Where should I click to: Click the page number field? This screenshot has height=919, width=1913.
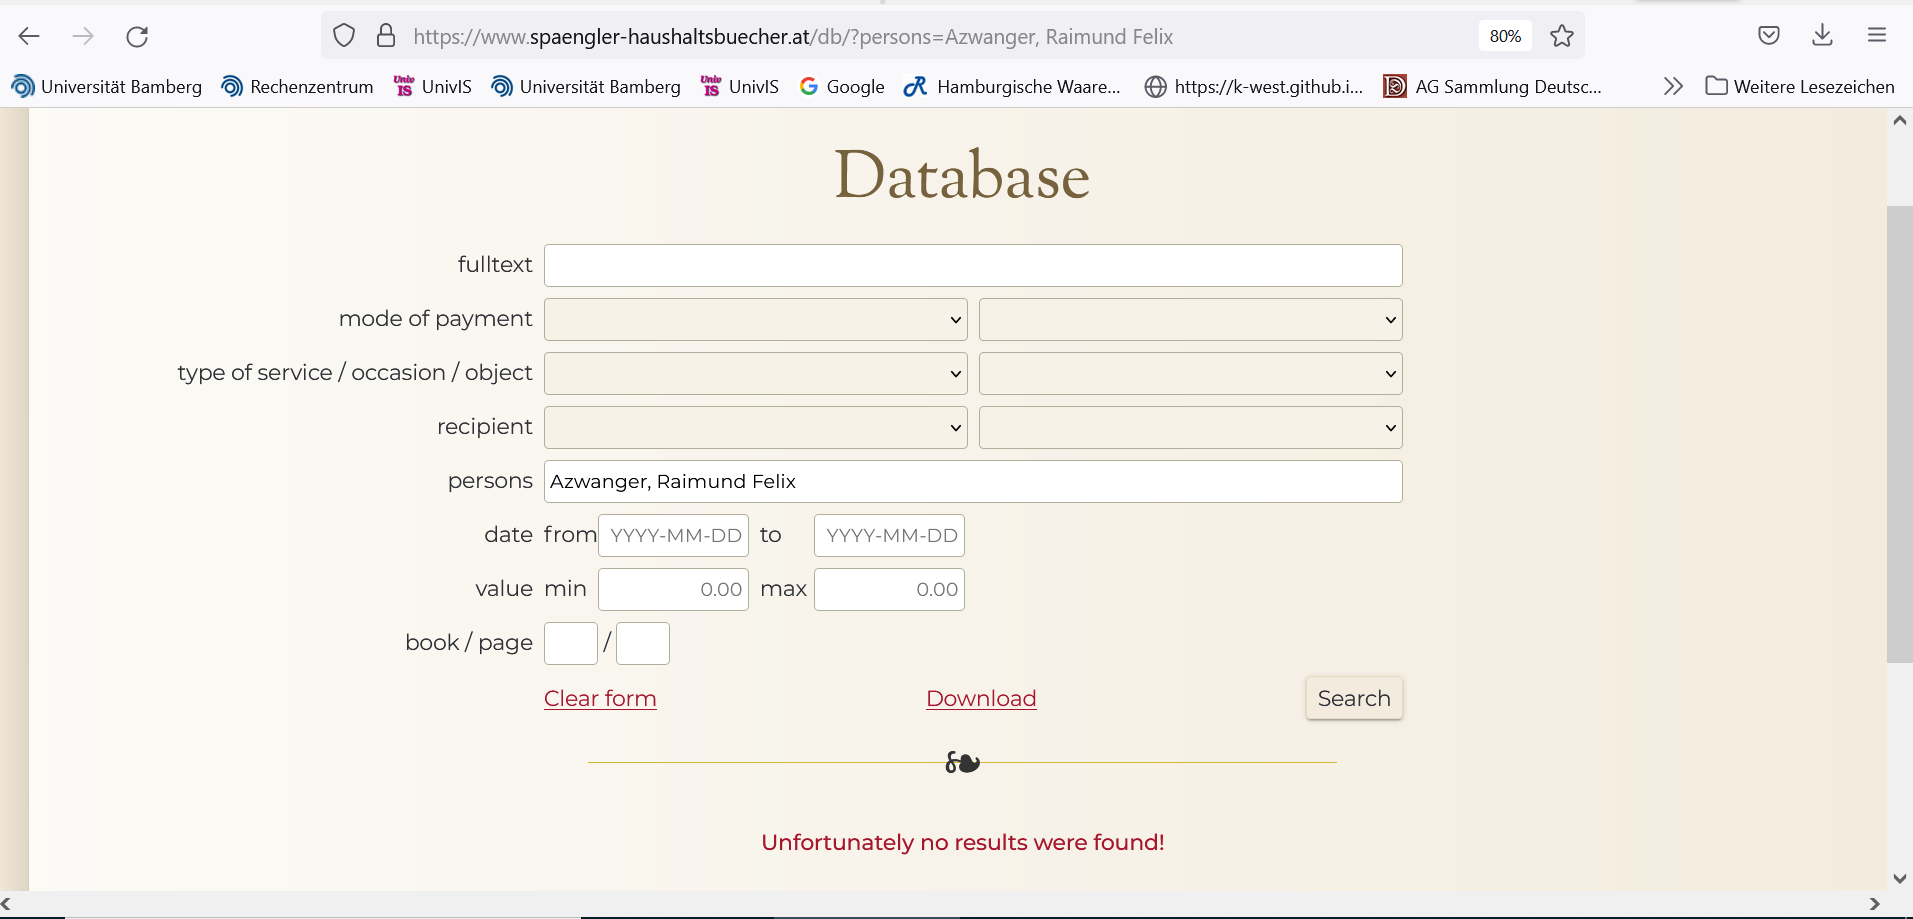pyautogui.click(x=643, y=644)
